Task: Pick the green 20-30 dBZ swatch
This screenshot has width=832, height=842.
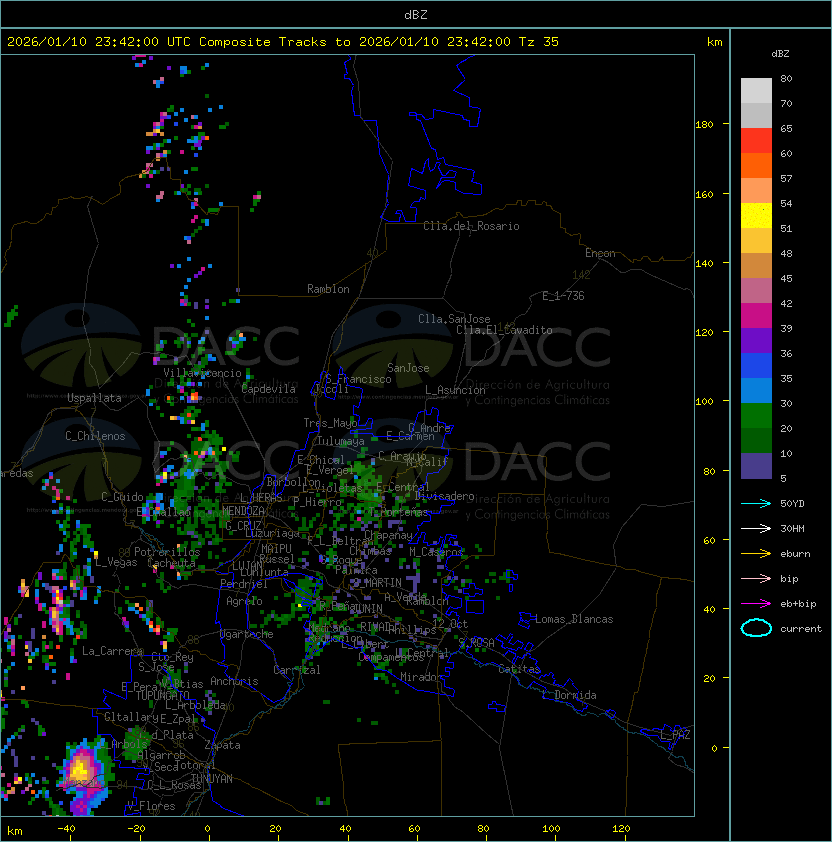Action: pyautogui.click(x=756, y=416)
